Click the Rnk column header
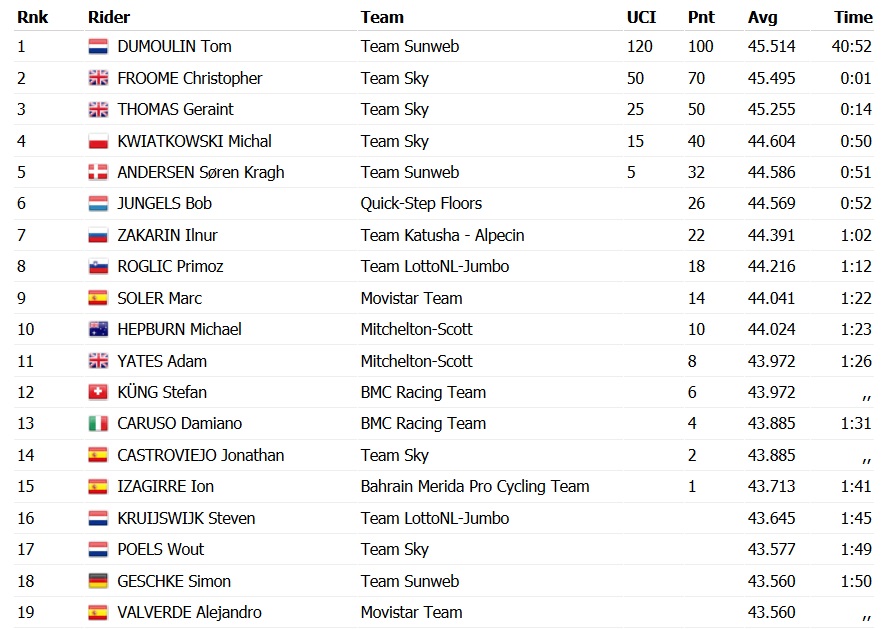The height and width of the screenshot is (629, 889). click(x=32, y=17)
